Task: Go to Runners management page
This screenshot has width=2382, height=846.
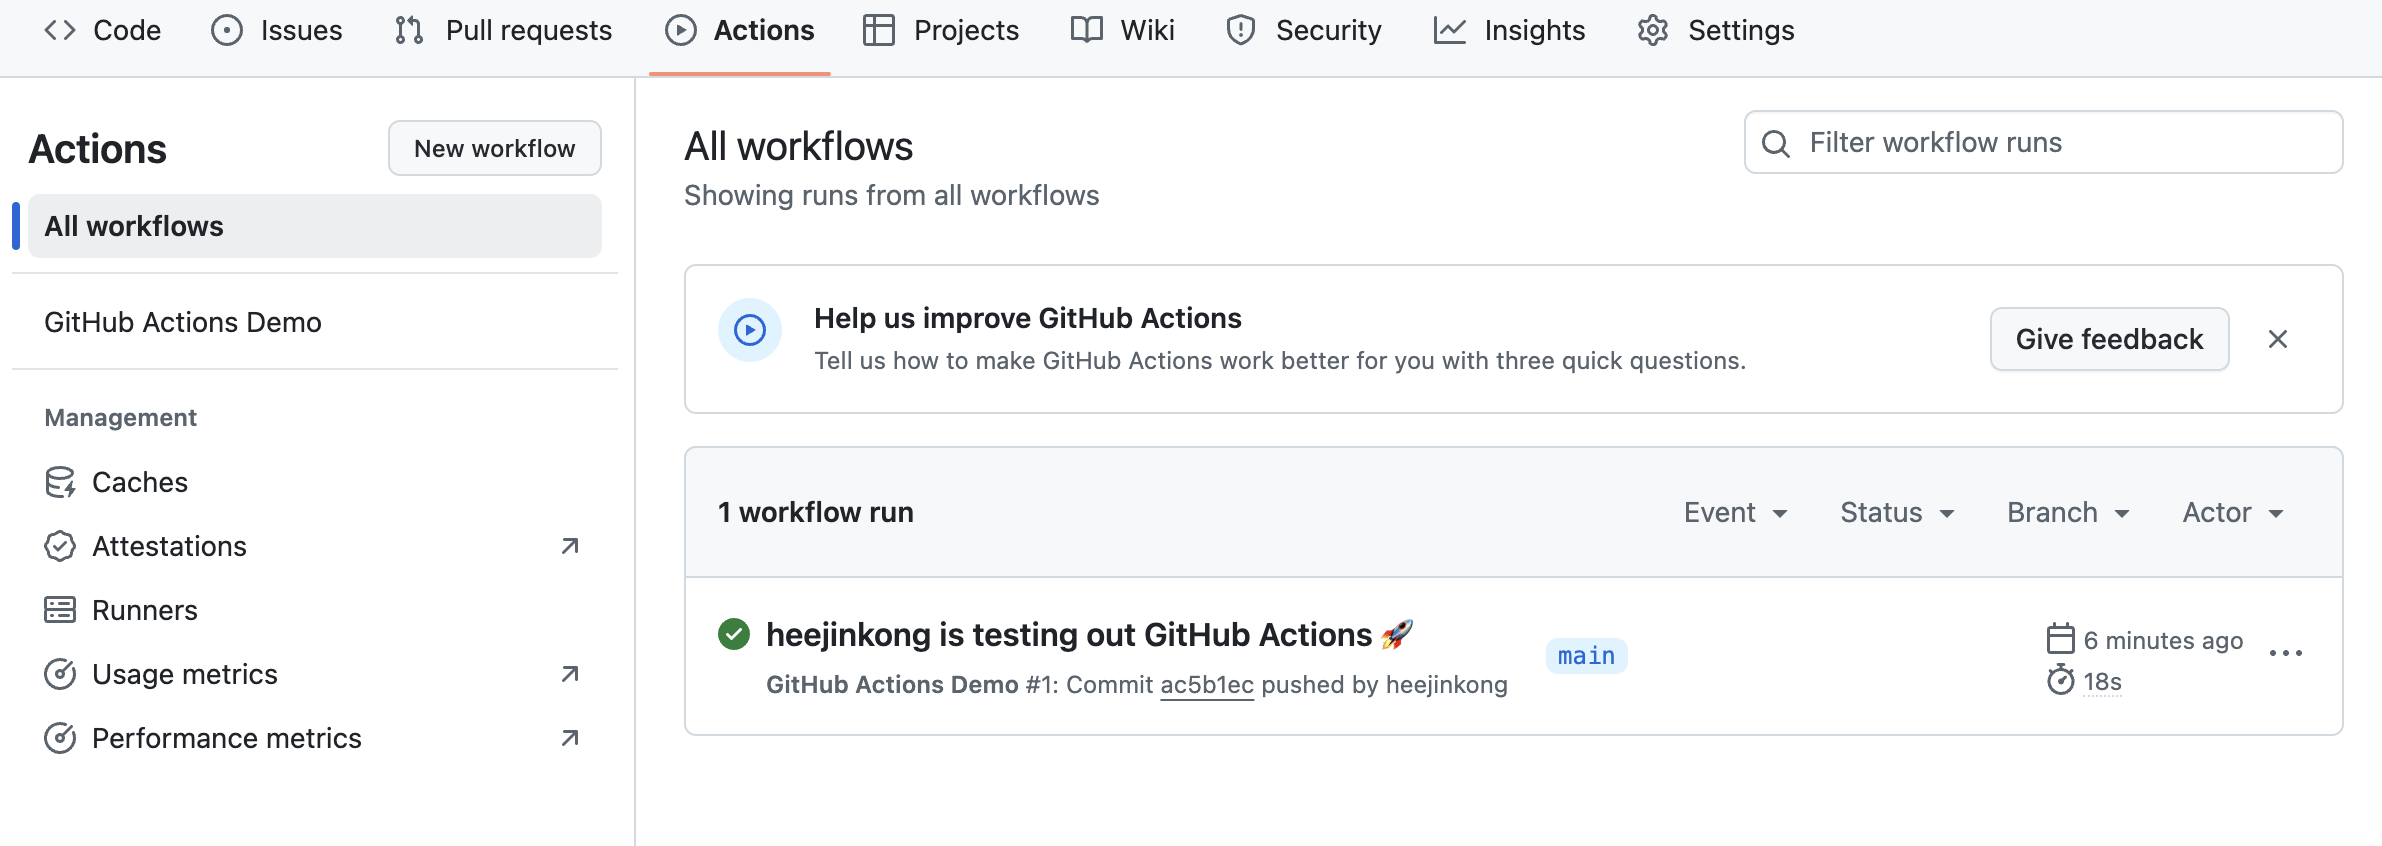Action: 315,610
